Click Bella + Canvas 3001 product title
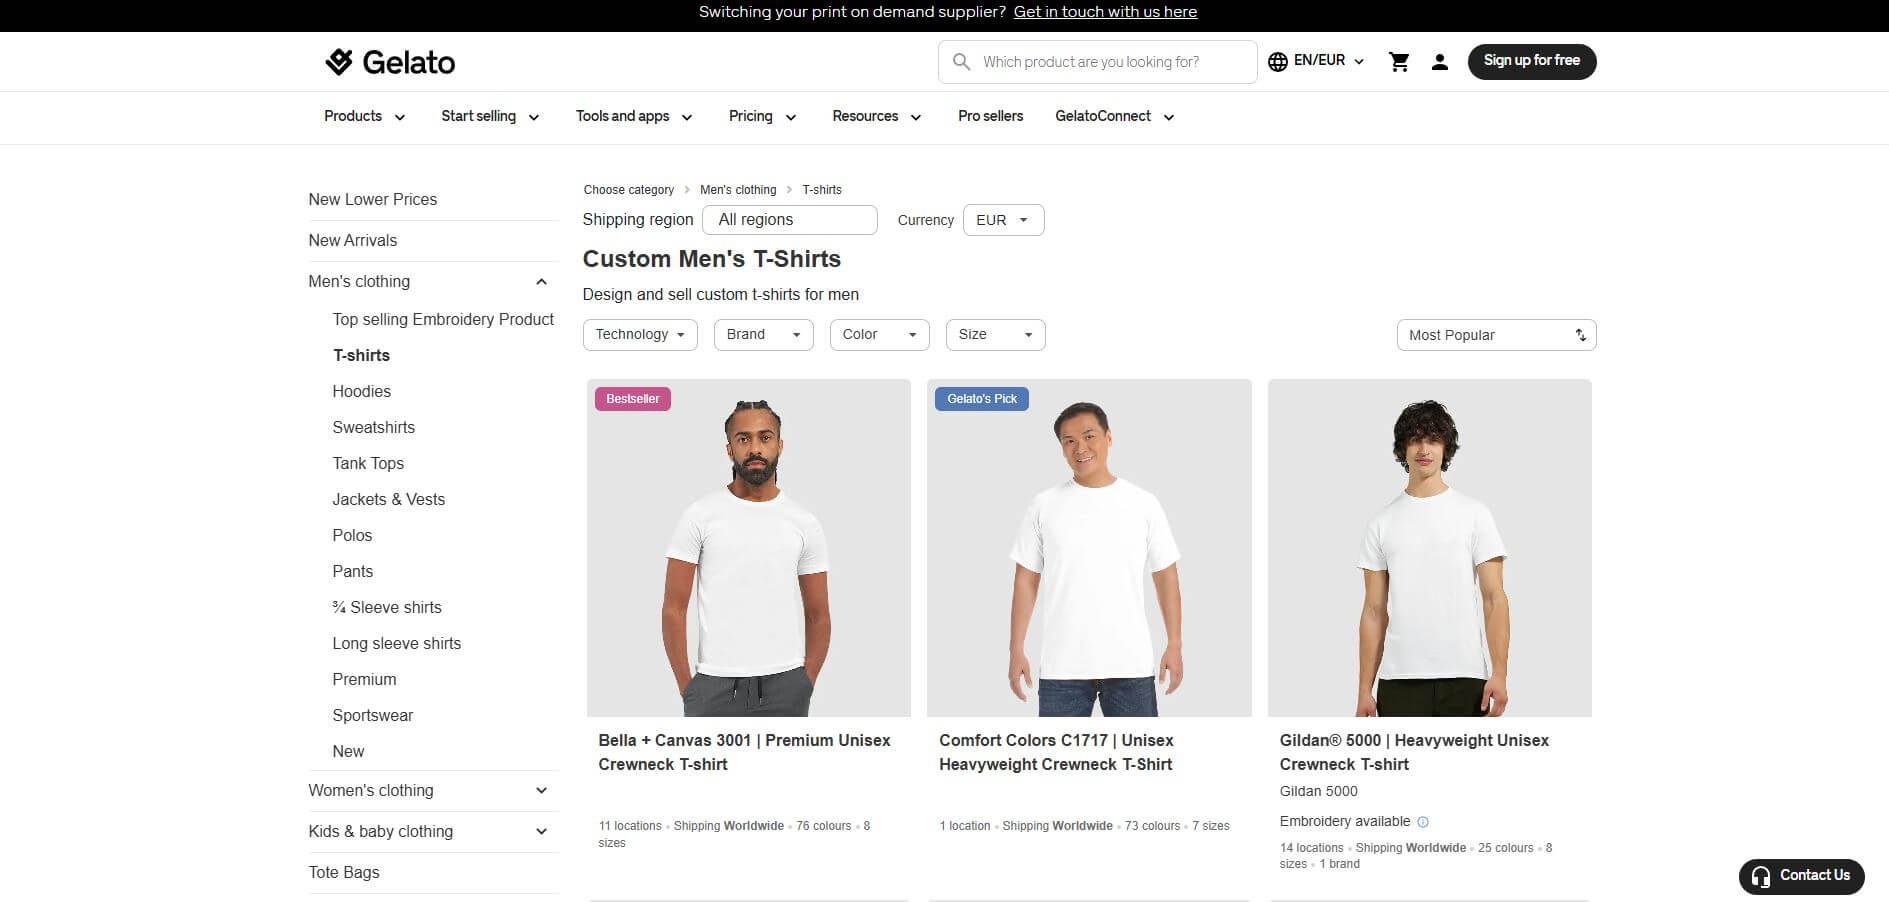The height and width of the screenshot is (902, 1889). (x=744, y=753)
